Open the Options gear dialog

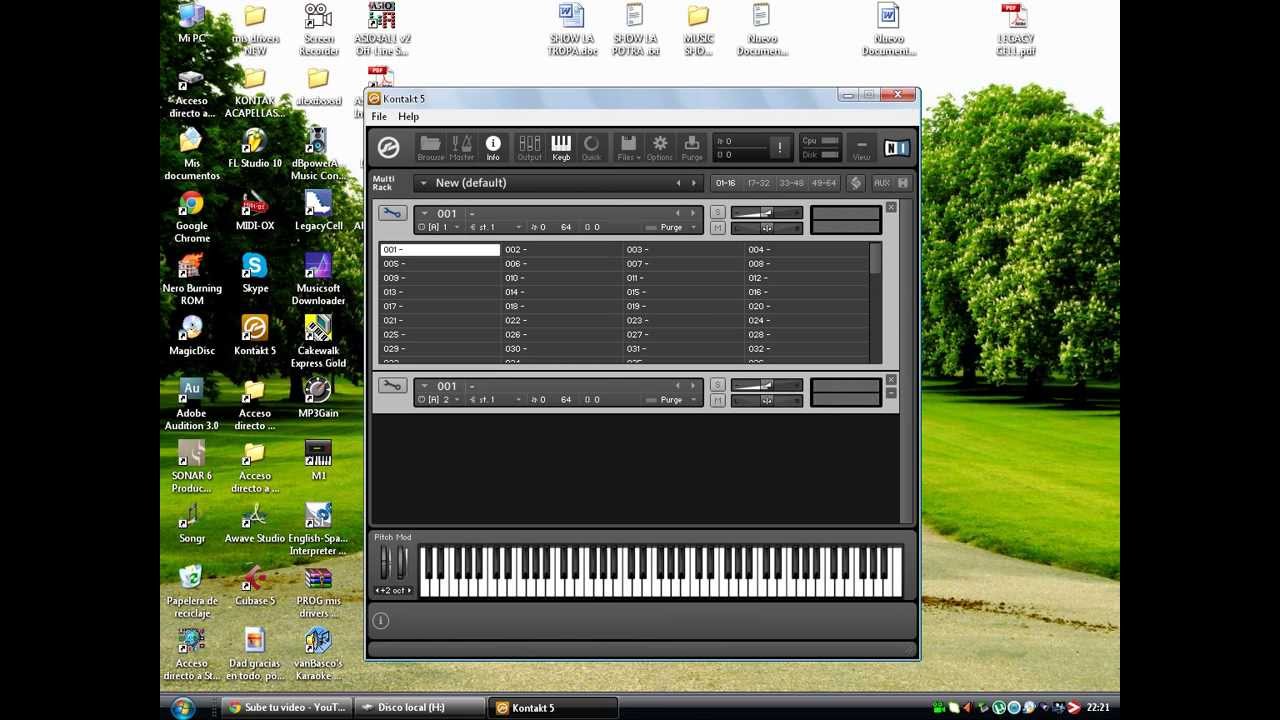(660, 148)
